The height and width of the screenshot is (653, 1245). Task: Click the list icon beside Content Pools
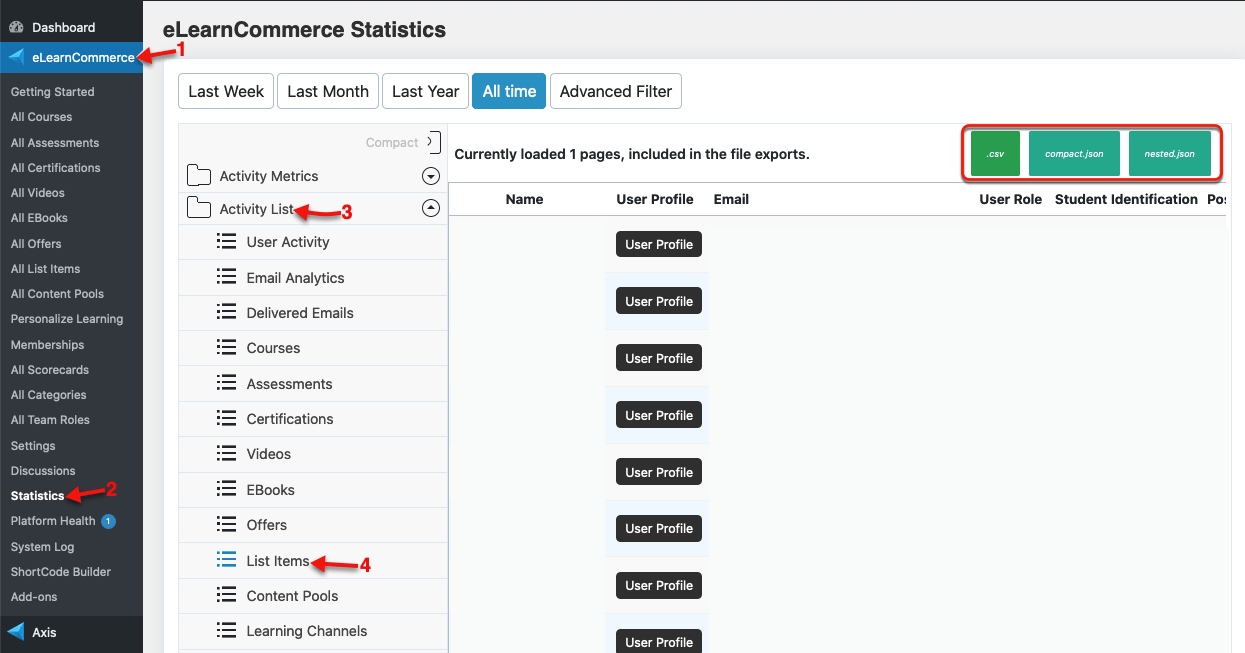[x=226, y=596]
